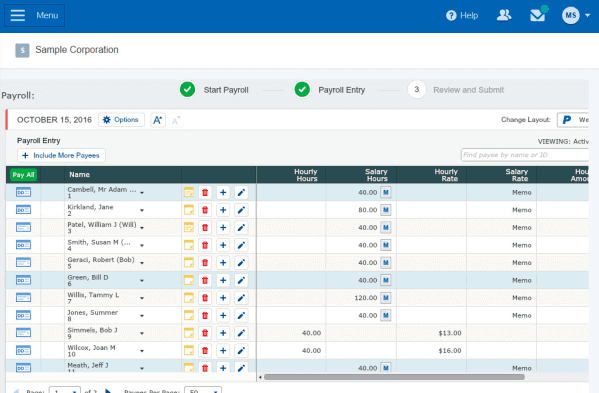Toggle pay check icon for Patel, William
The width and height of the screenshot is (599, 393).
pos(23,228)
